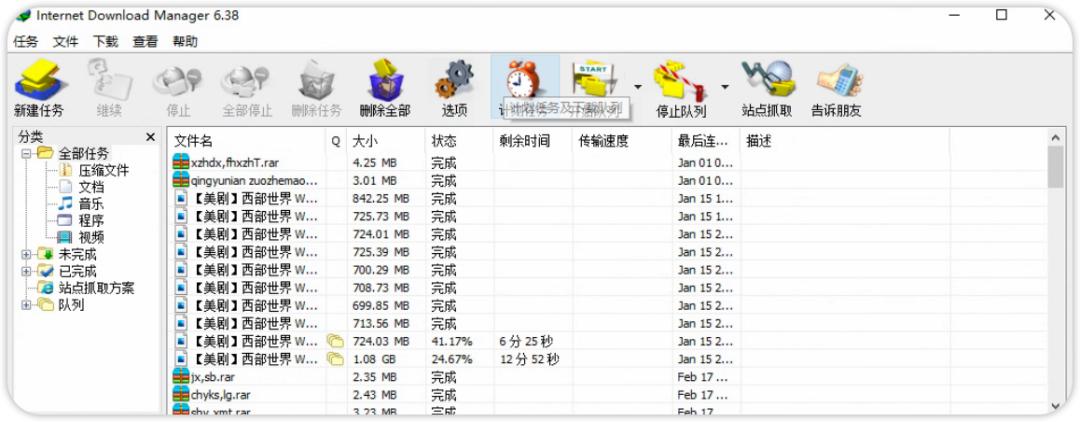Click the 724.01 MB size cell
1080x422 pixels.
381,234
